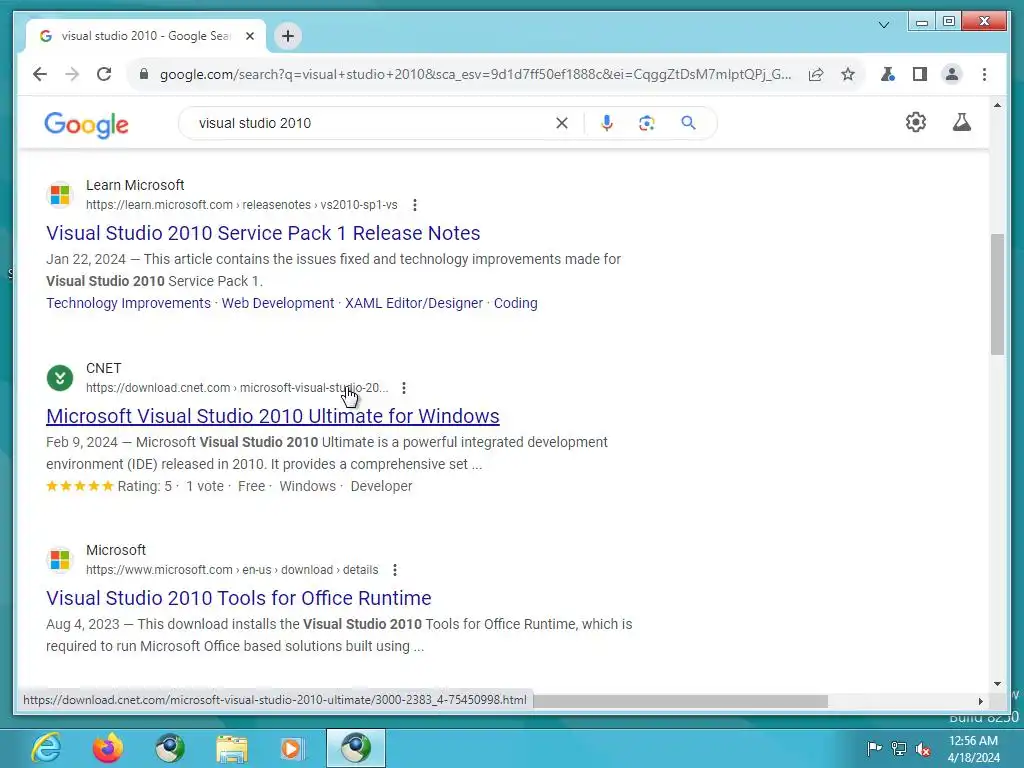The image size is (1024, 768).
Task: Click the vertical scrollbar thumb
Action: click(x=997, y=294)
